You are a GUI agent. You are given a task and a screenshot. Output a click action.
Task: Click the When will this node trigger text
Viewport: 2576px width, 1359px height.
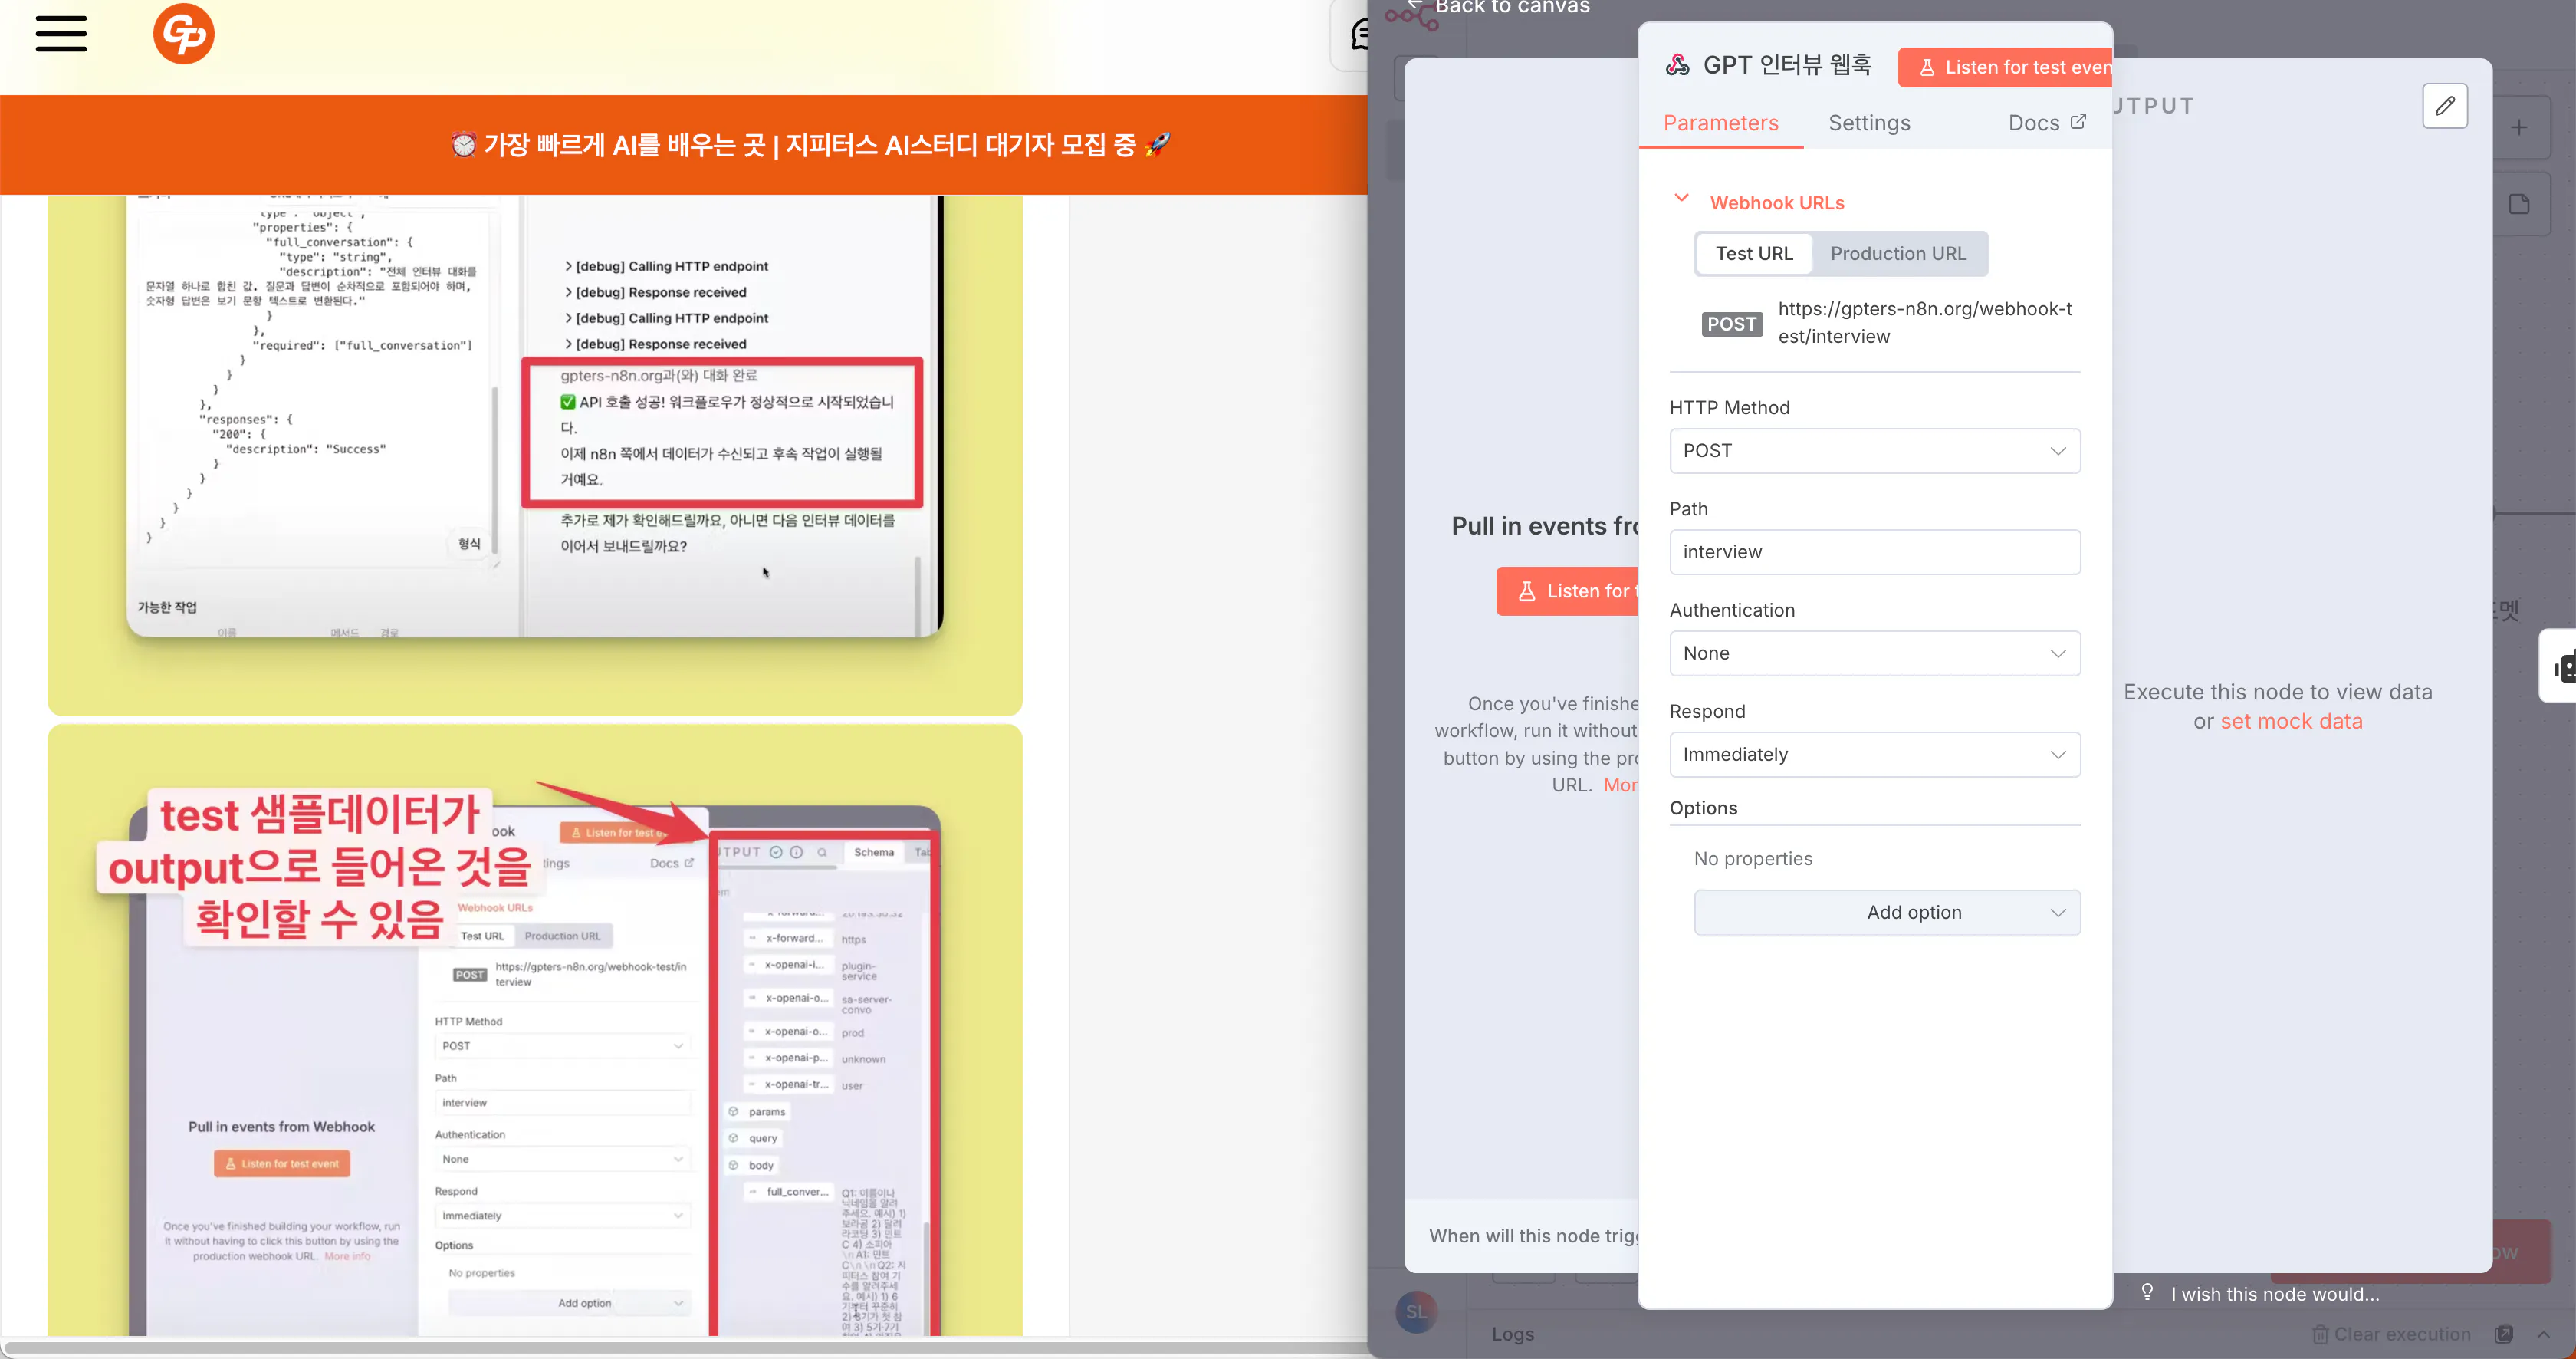point(1533,1236)
